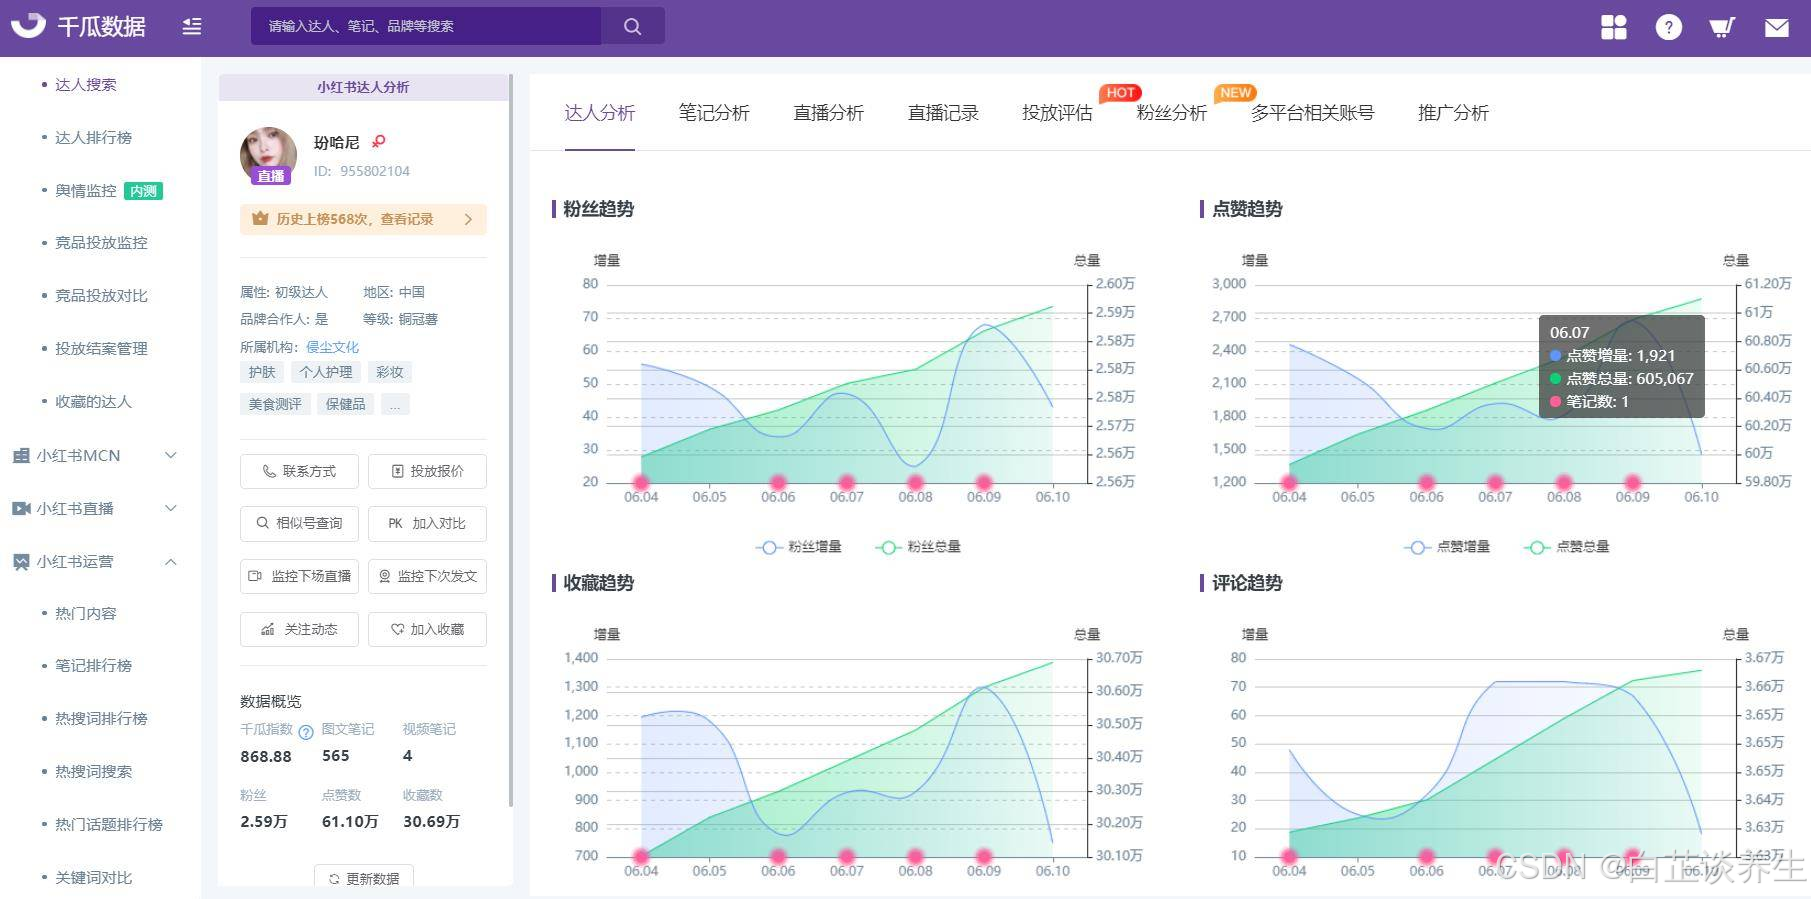Click 06.09 note marker on 收藏趋势 chart

984,857
